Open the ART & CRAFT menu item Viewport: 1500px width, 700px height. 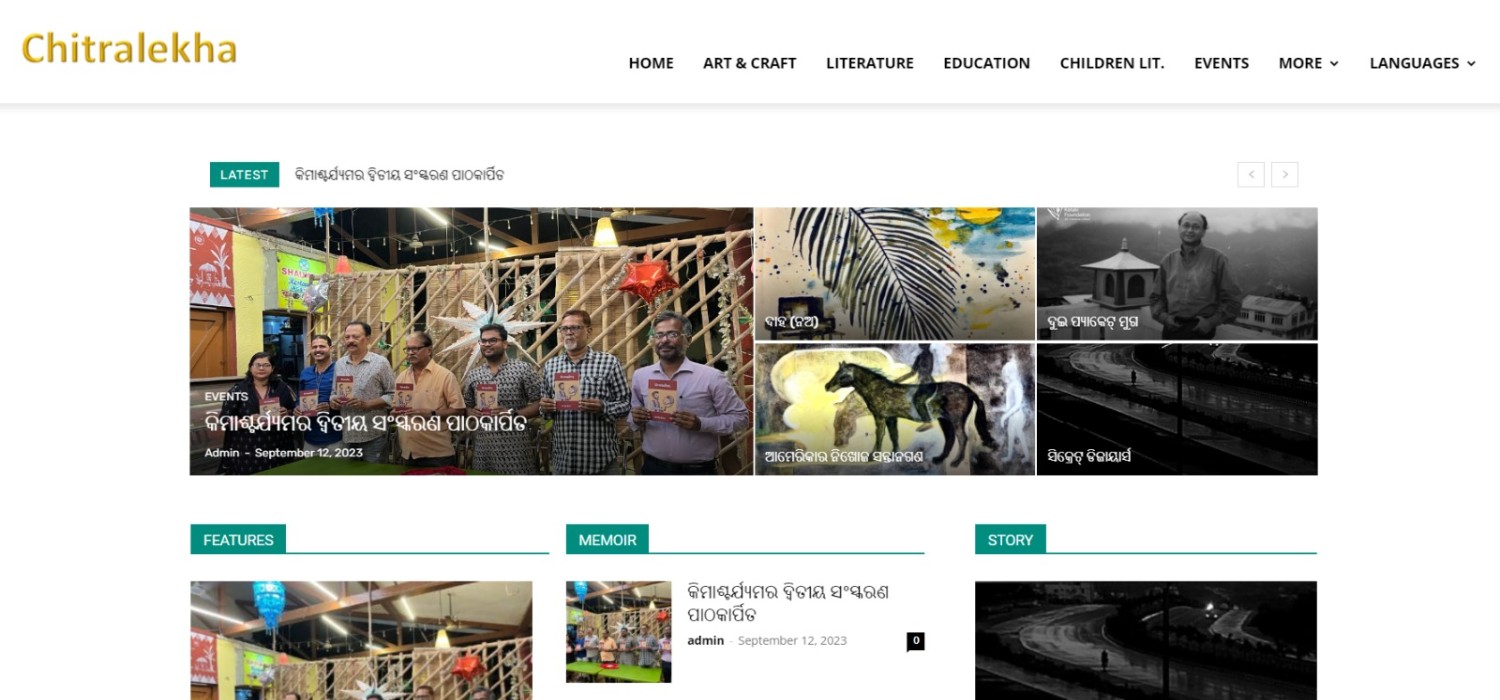[x=750, y=63]
